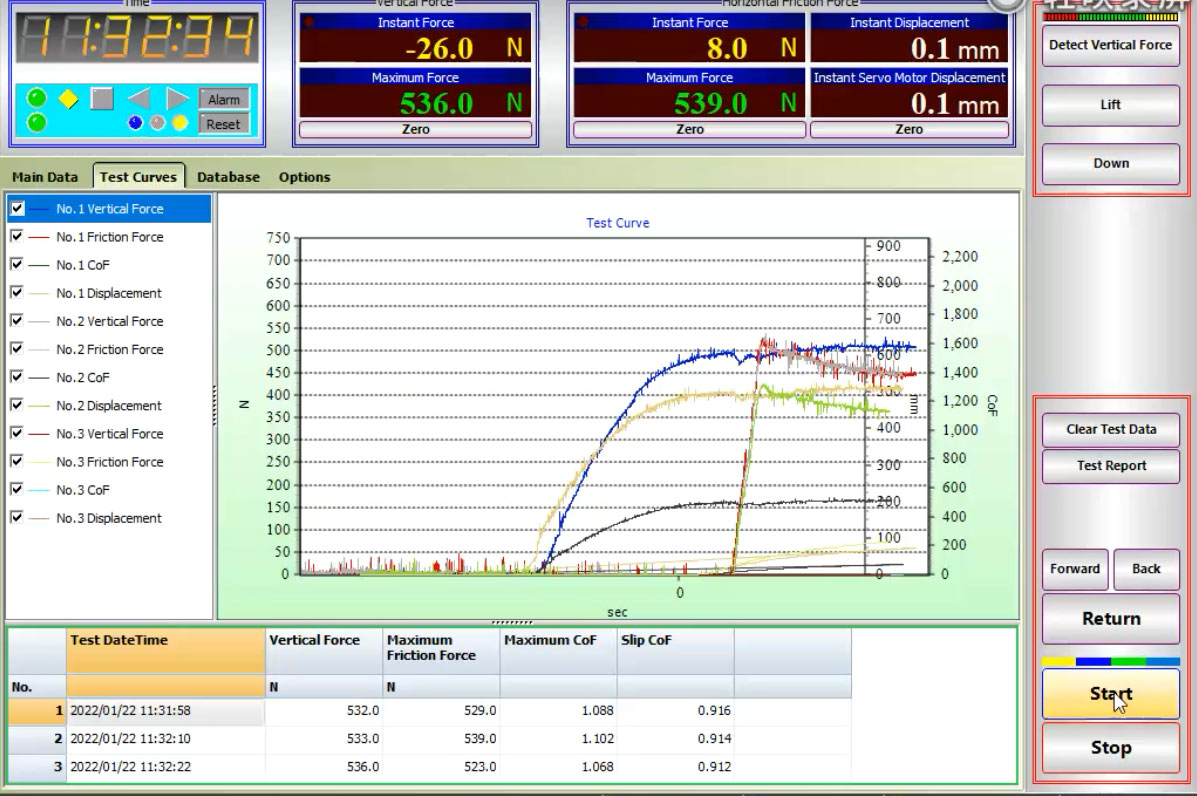Click the yellow diamond status indicator

(68, 98)
